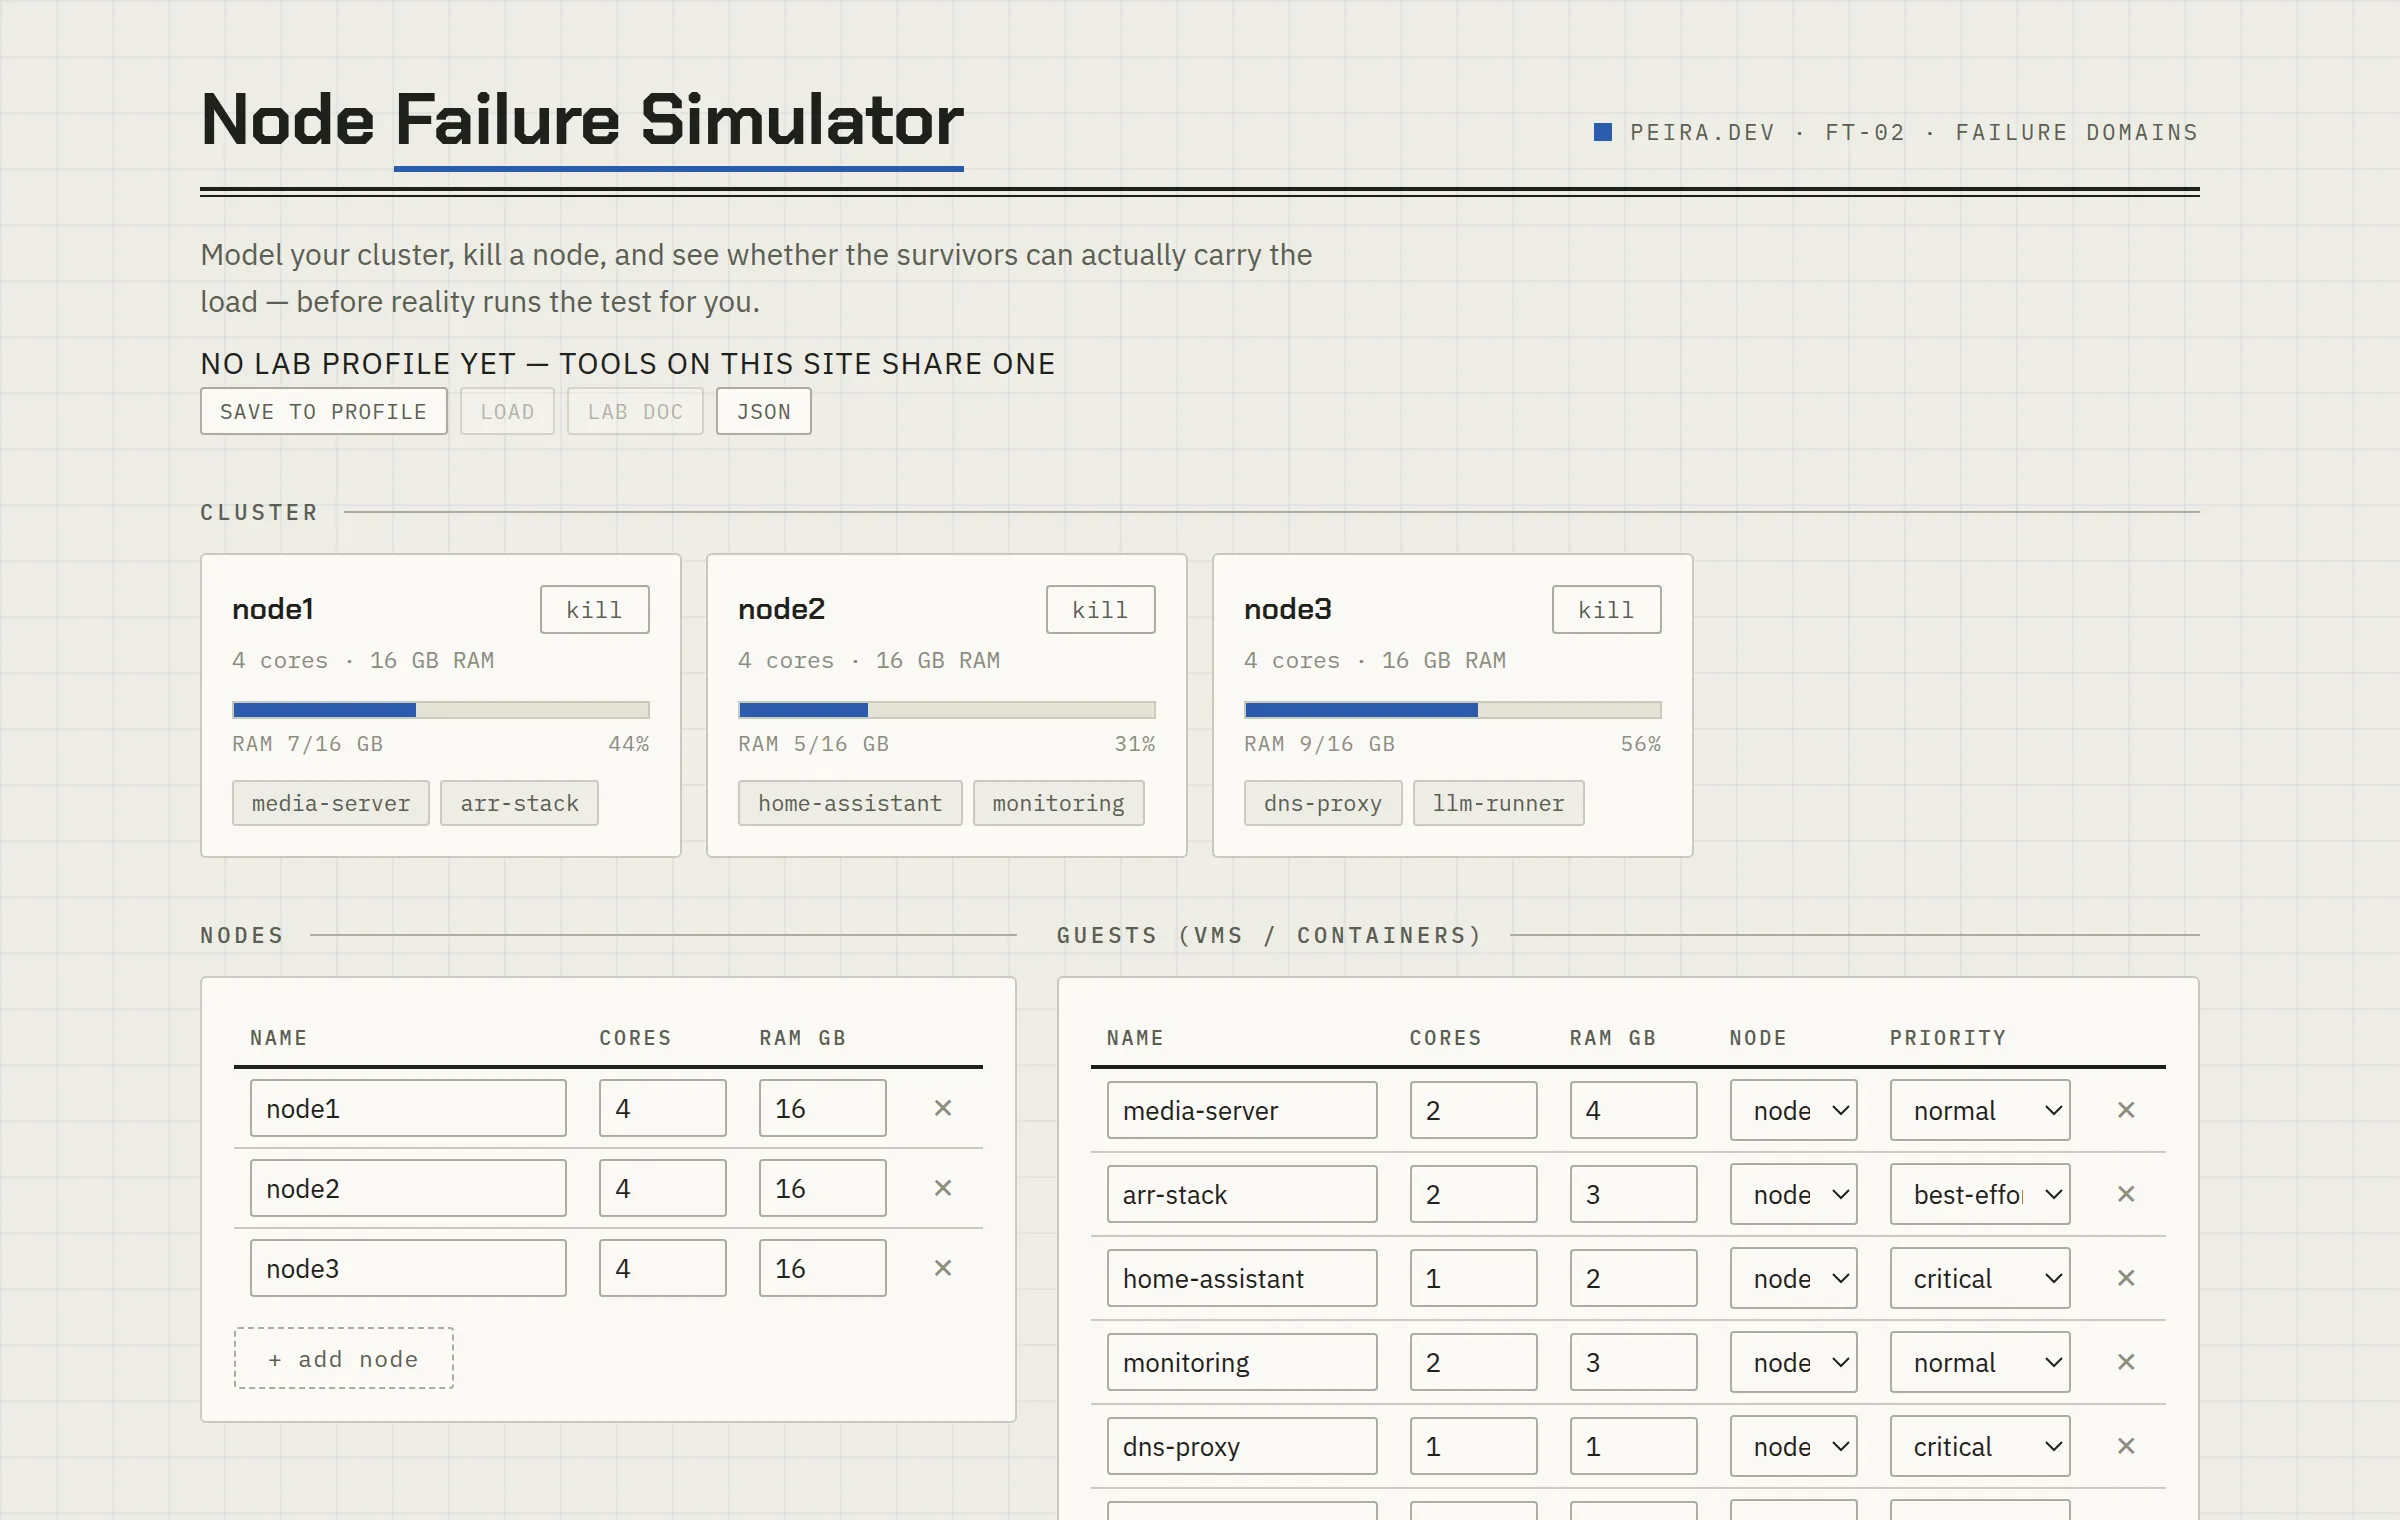Kill node2 in the cluster

1100,610
